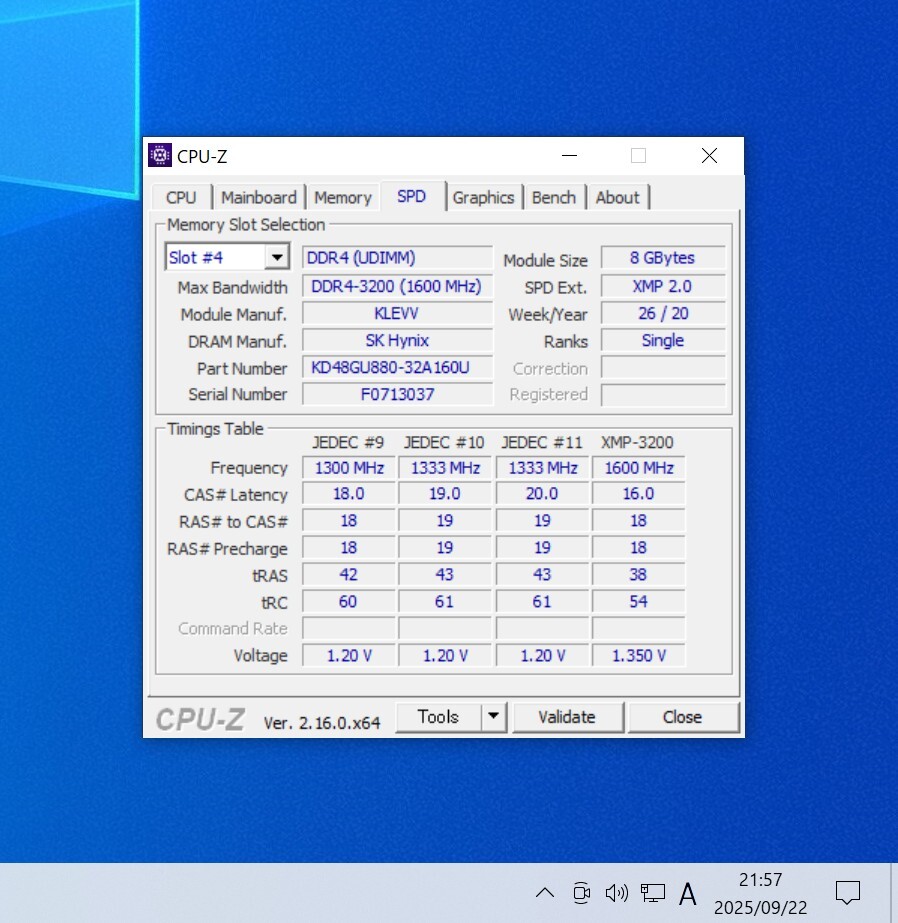Show hidden tray icons chevron
The height and width of the screenshot is (923, 898).
point(545,893)
